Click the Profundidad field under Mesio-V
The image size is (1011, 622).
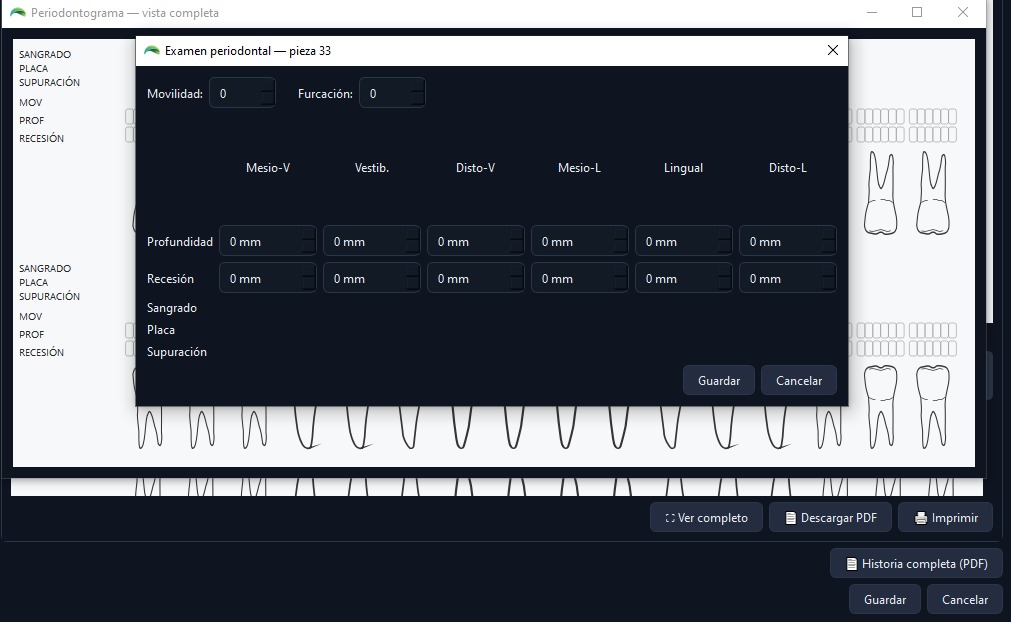(268, 242)
